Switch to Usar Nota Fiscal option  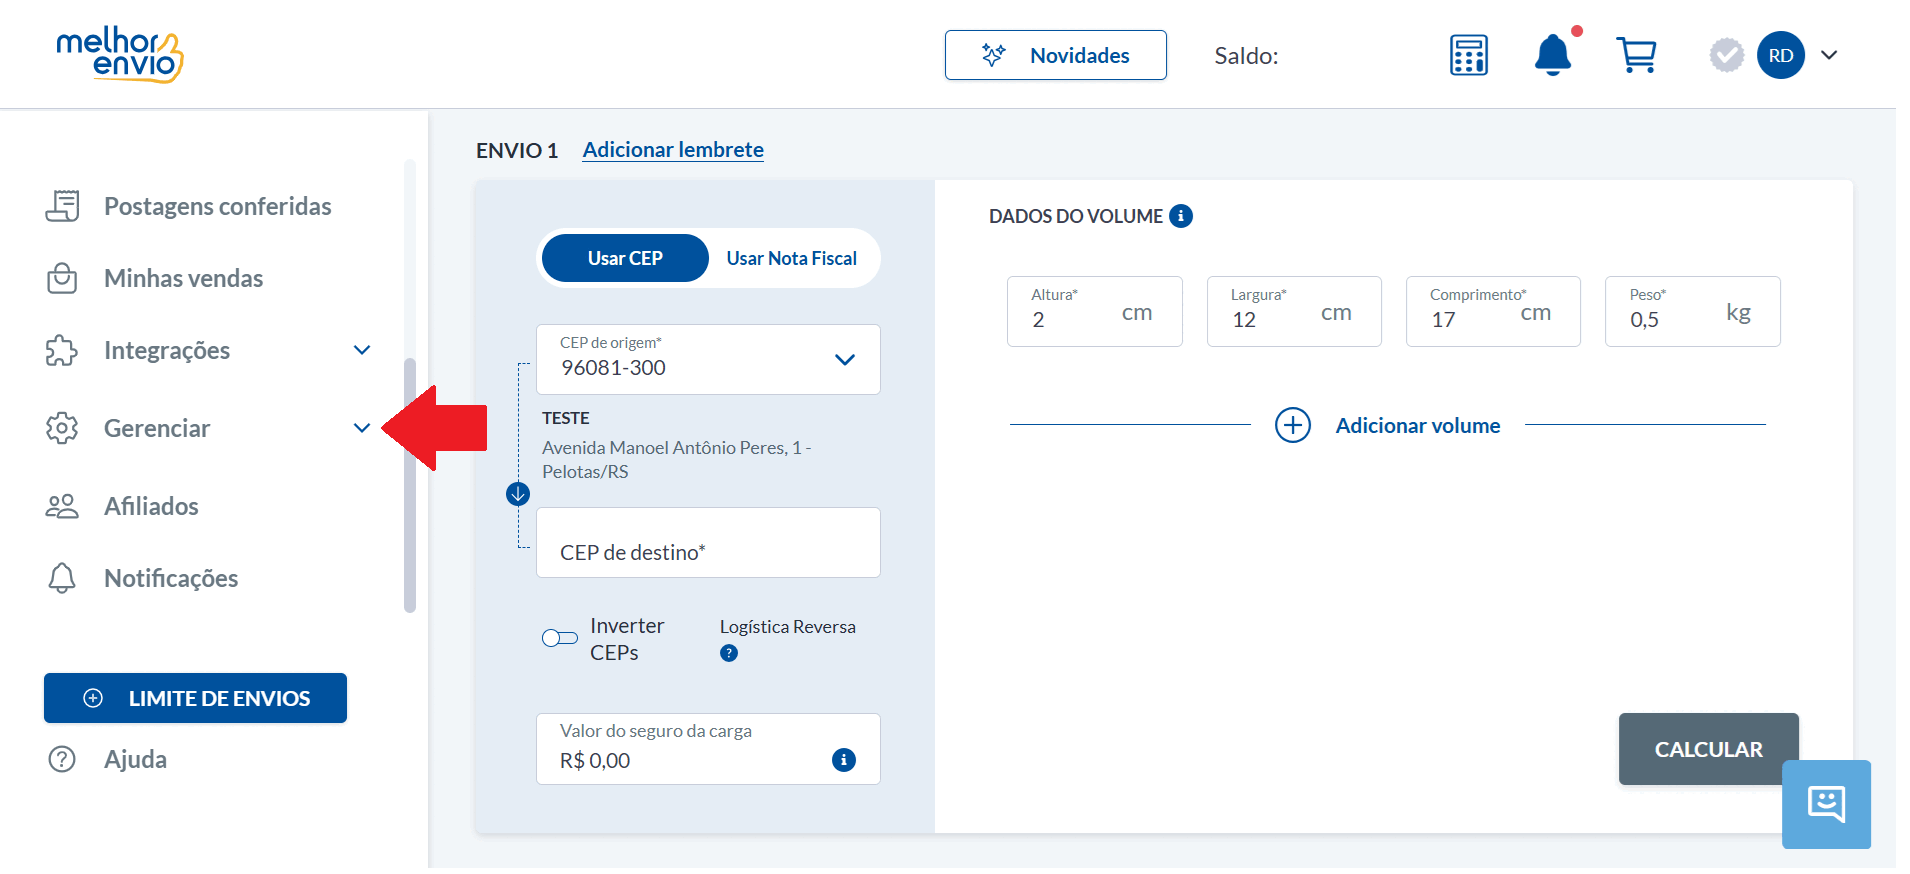point(792,258)
